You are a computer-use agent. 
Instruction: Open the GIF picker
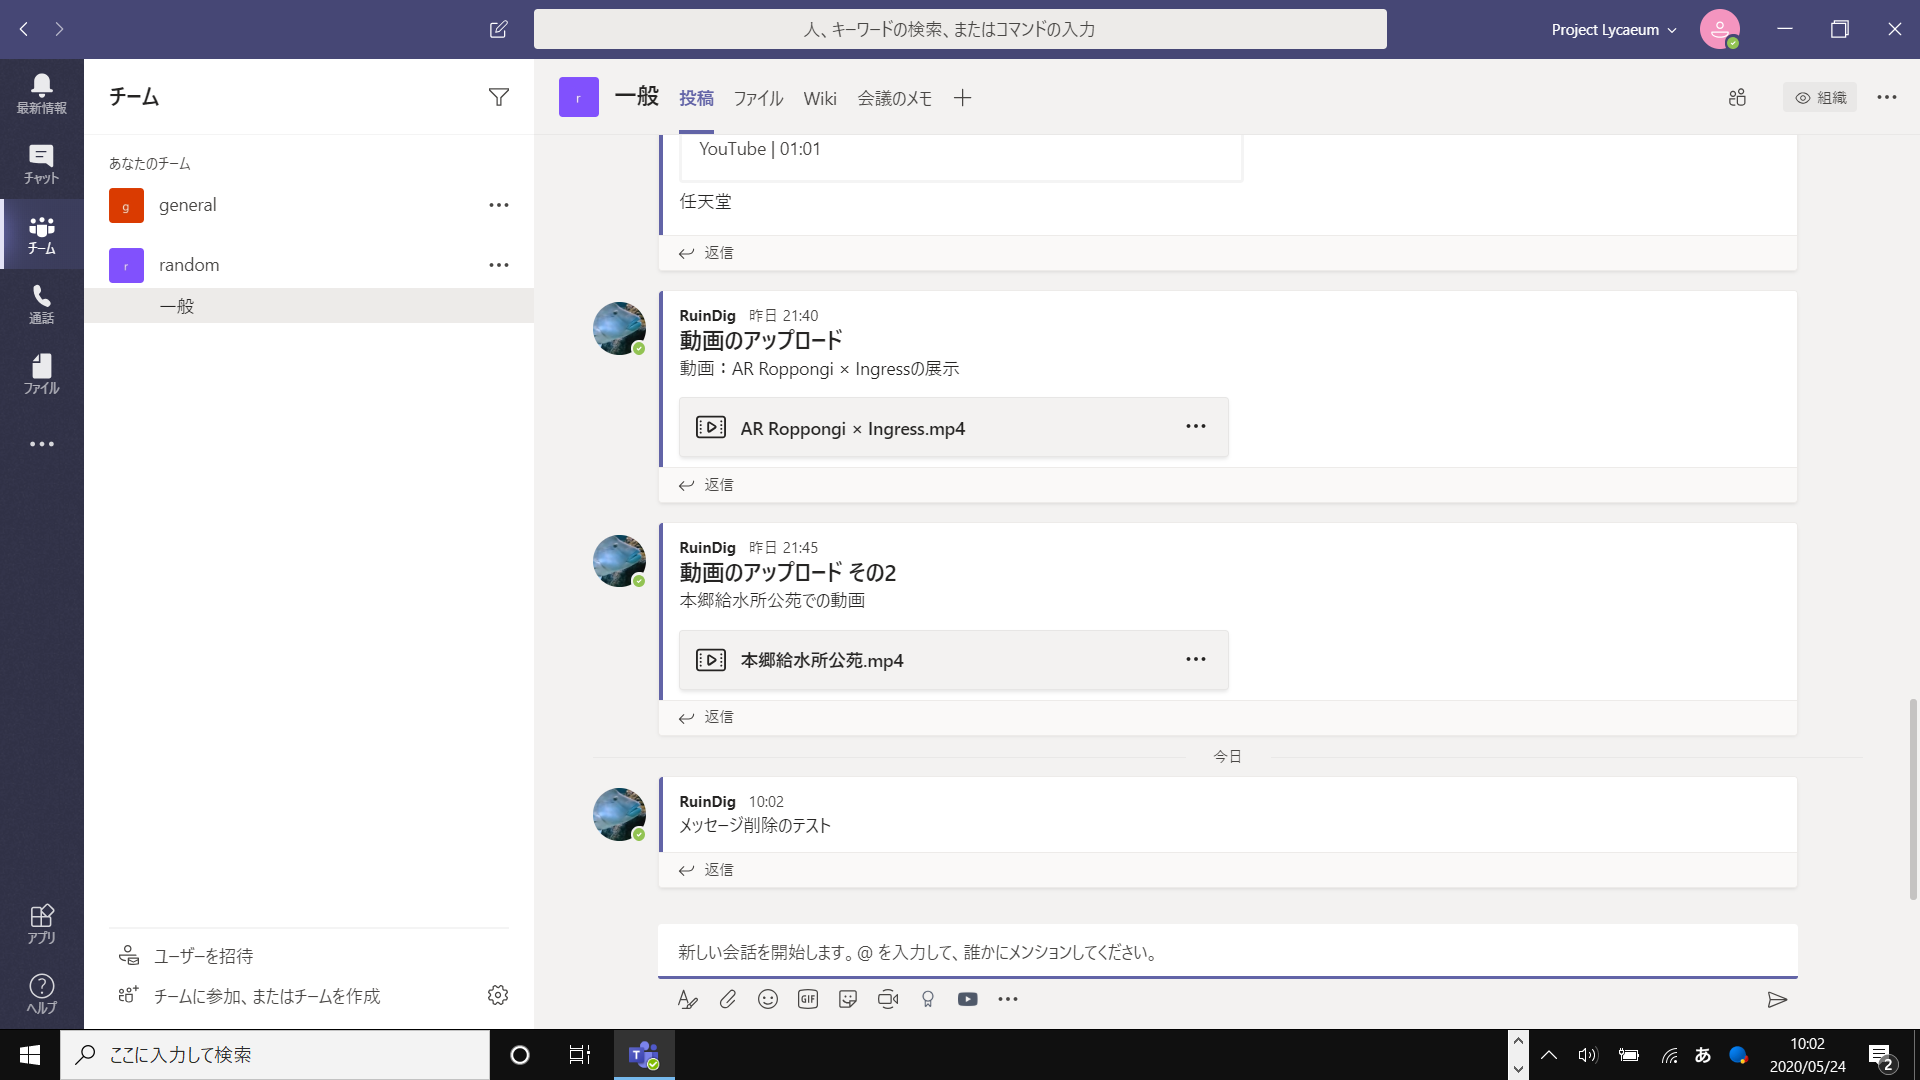point(808,999)
